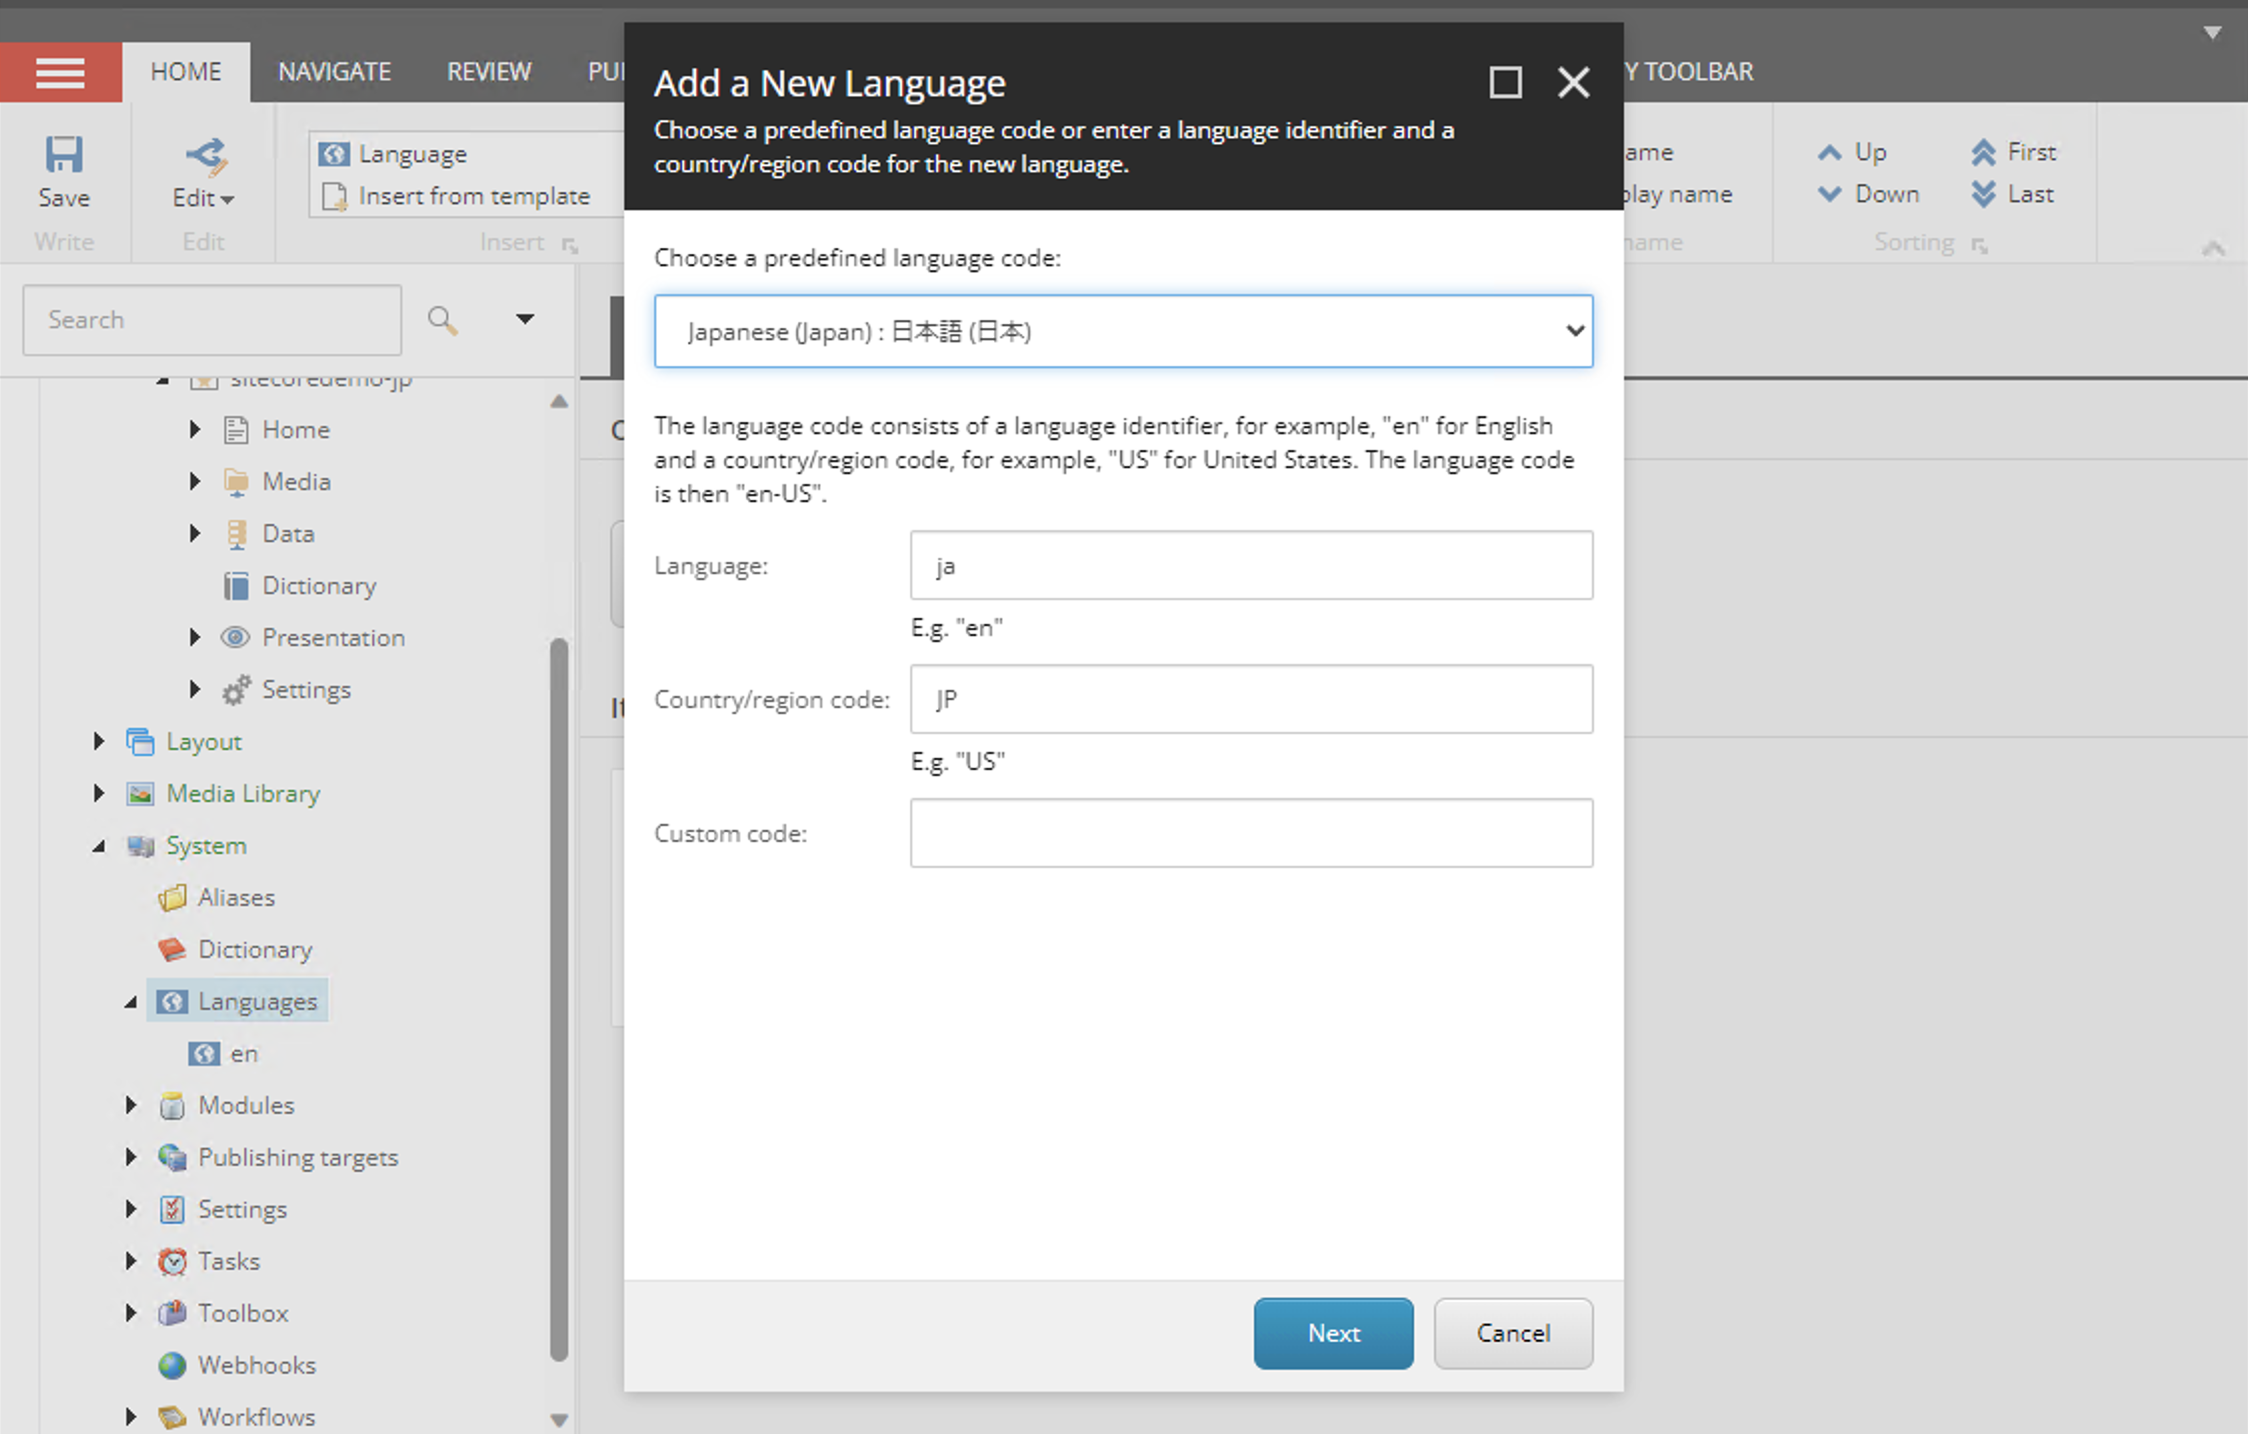Maximize the Add a New Language dialog
The image size is (2248, 1434).
(x=1505, y=82)
